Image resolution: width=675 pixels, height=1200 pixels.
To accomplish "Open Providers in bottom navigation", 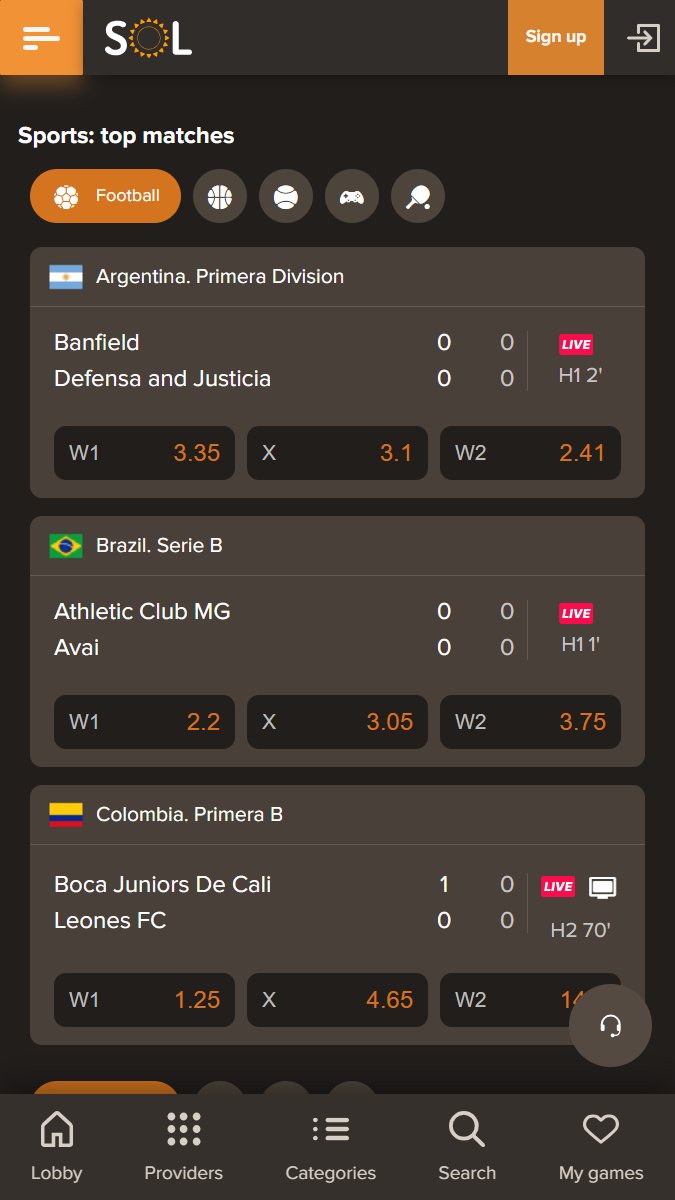I will coord(184,1147).
